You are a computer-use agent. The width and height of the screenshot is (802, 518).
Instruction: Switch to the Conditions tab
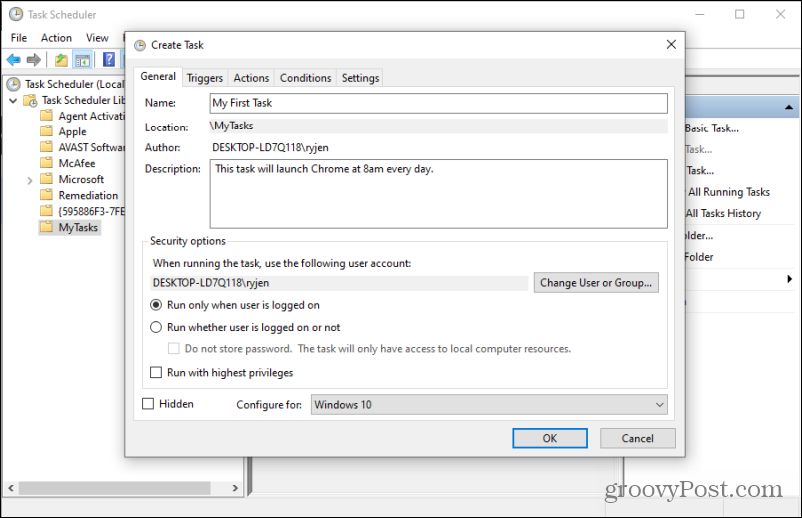coord(305,78)
